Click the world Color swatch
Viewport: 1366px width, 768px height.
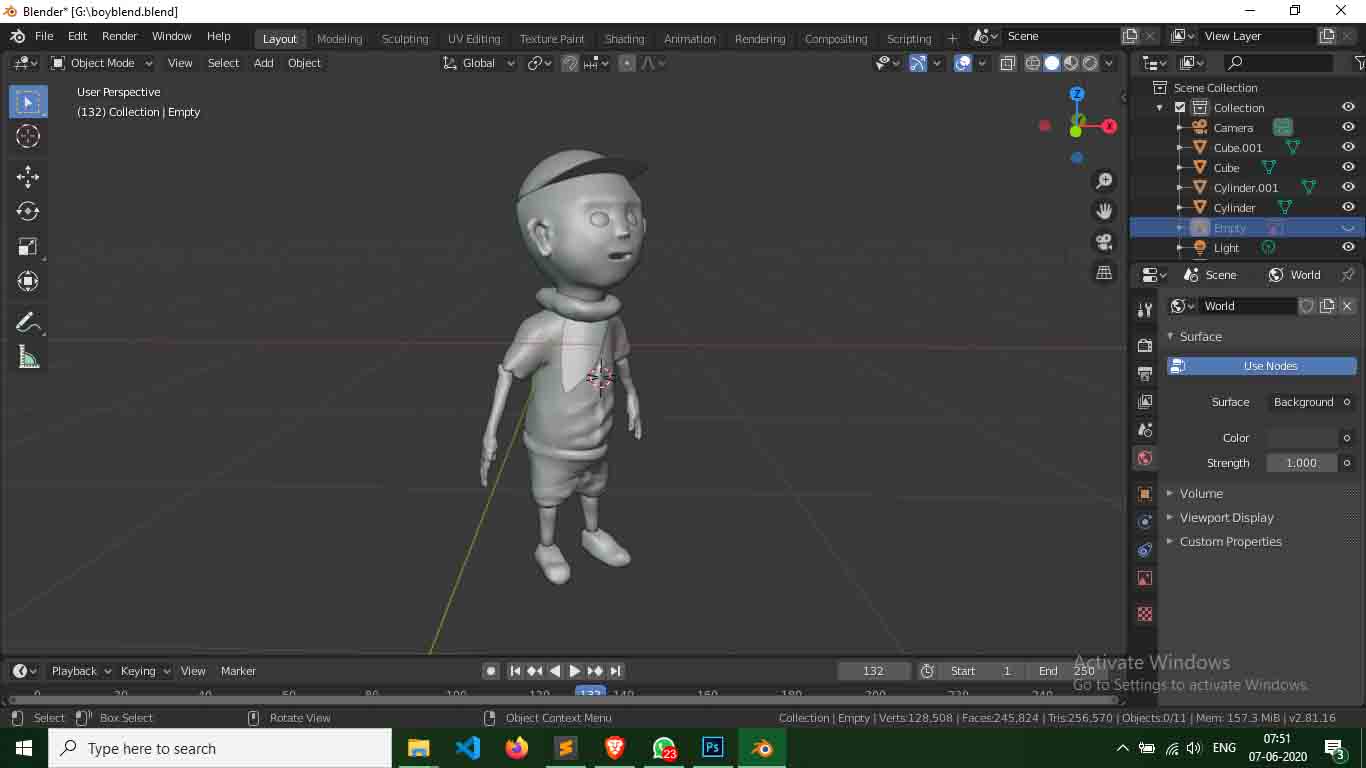click(1302, 438)
